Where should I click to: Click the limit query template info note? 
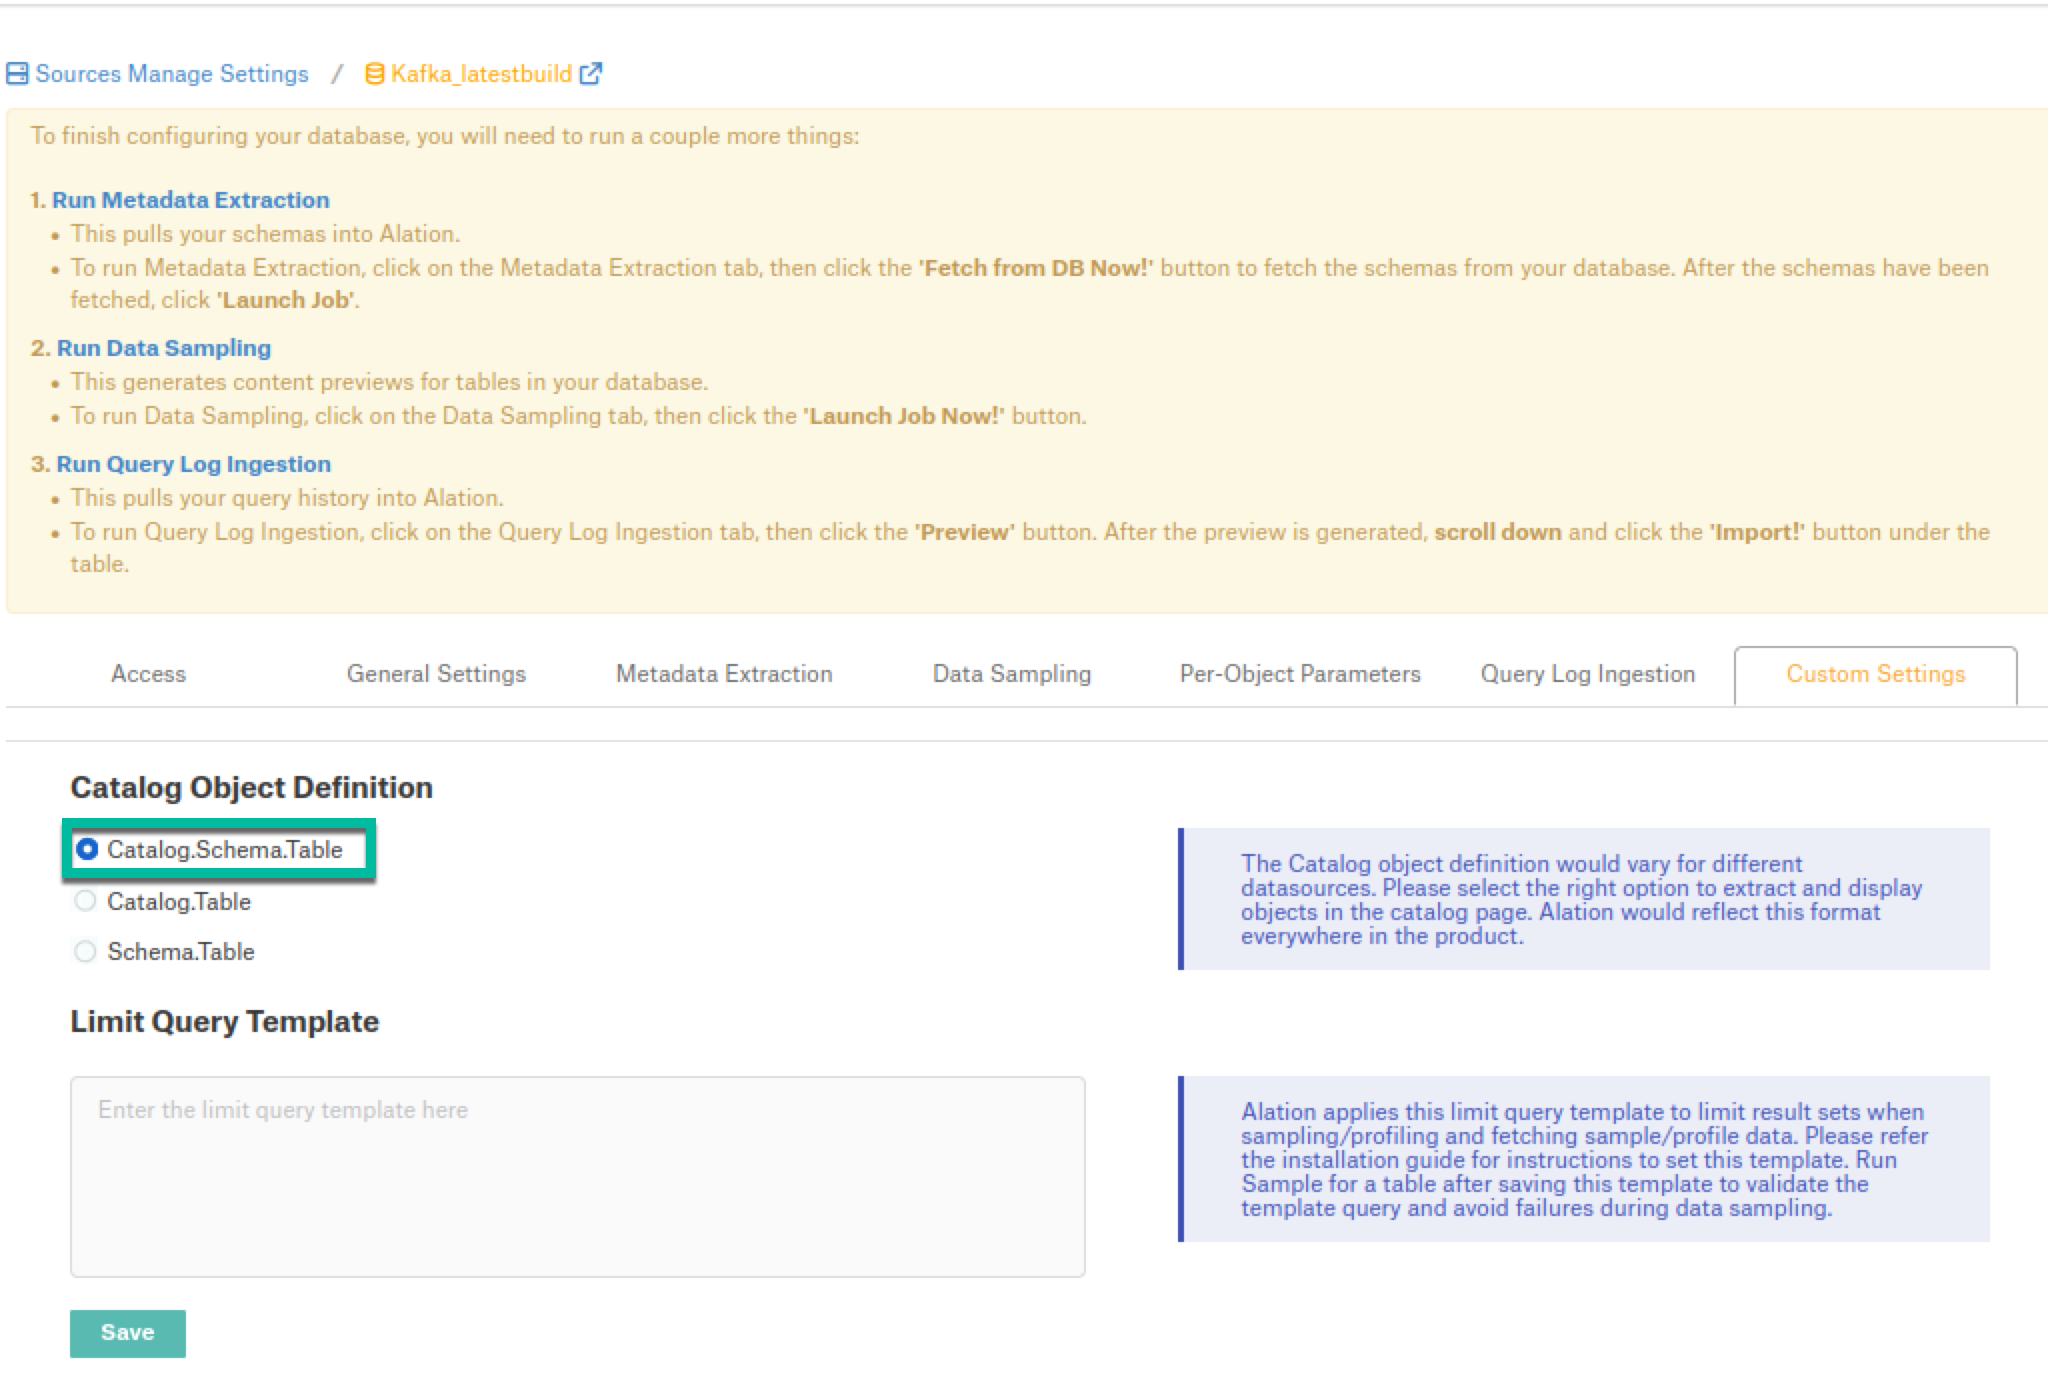tap(1584, 1159)
